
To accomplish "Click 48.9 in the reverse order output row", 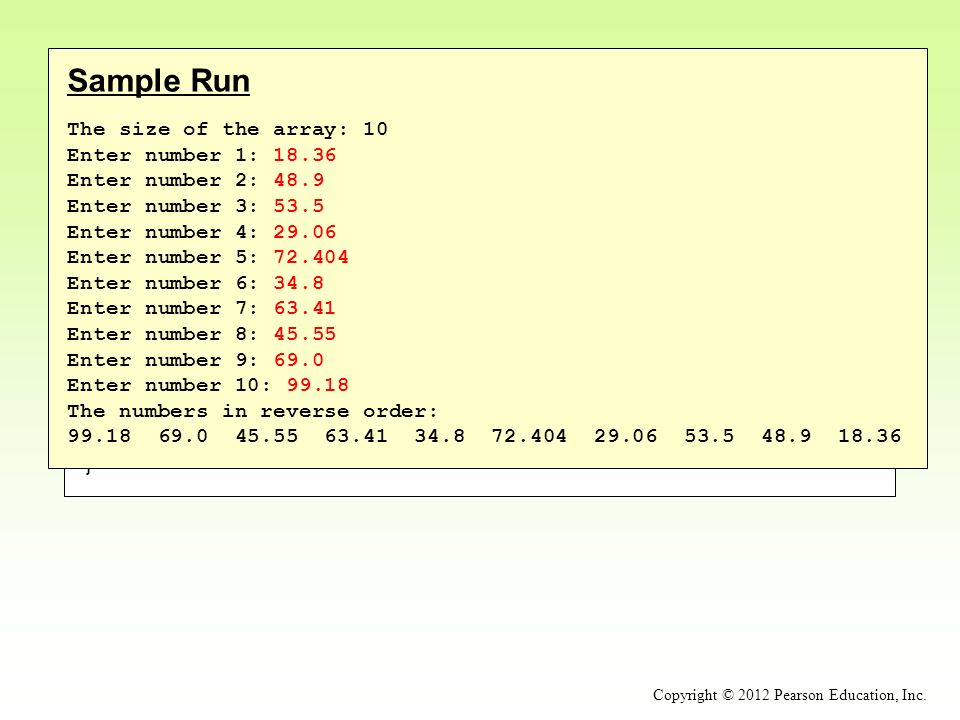I will pos(786,436).
